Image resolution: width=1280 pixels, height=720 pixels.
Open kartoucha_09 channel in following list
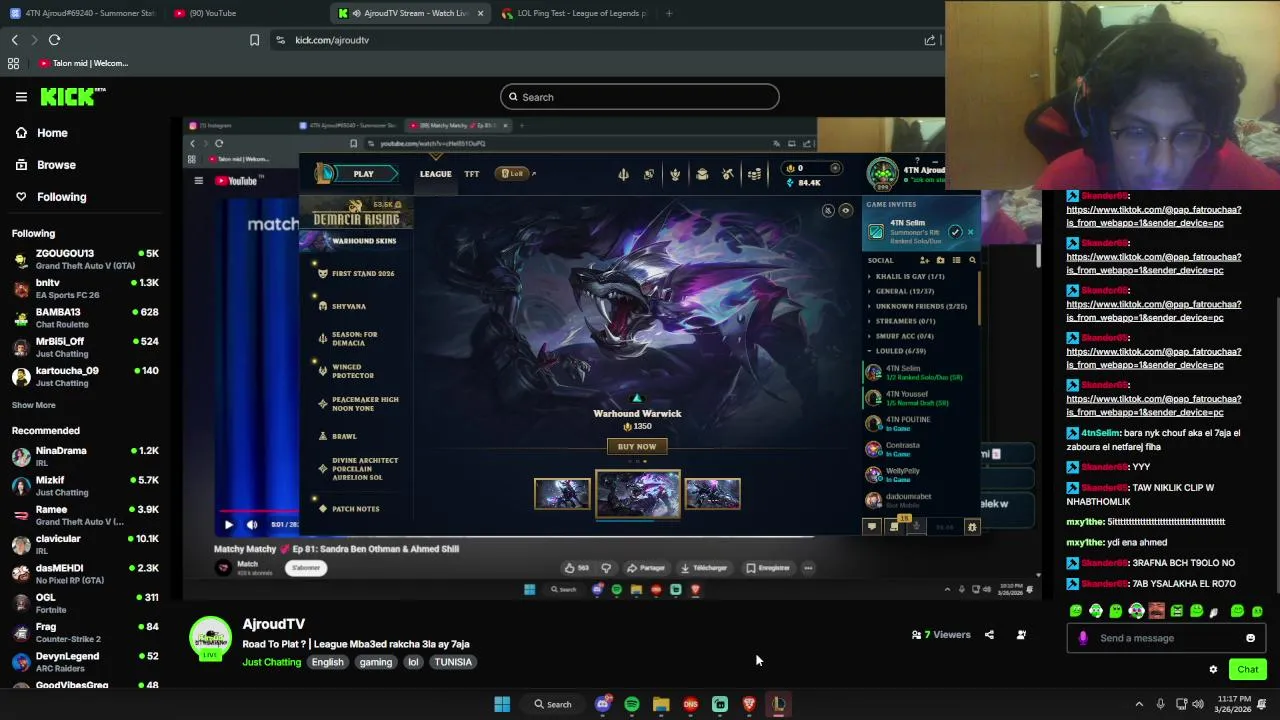click(85, 376)
